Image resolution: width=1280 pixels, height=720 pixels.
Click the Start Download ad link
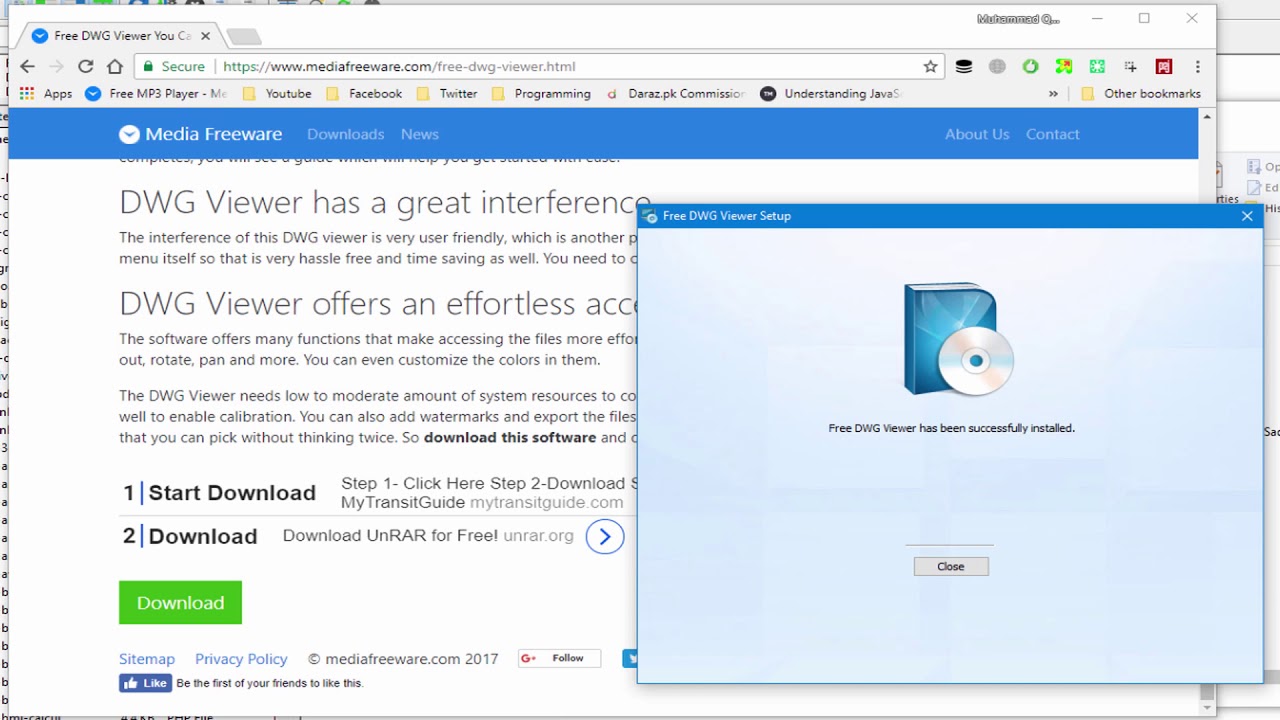click(232, 493)
